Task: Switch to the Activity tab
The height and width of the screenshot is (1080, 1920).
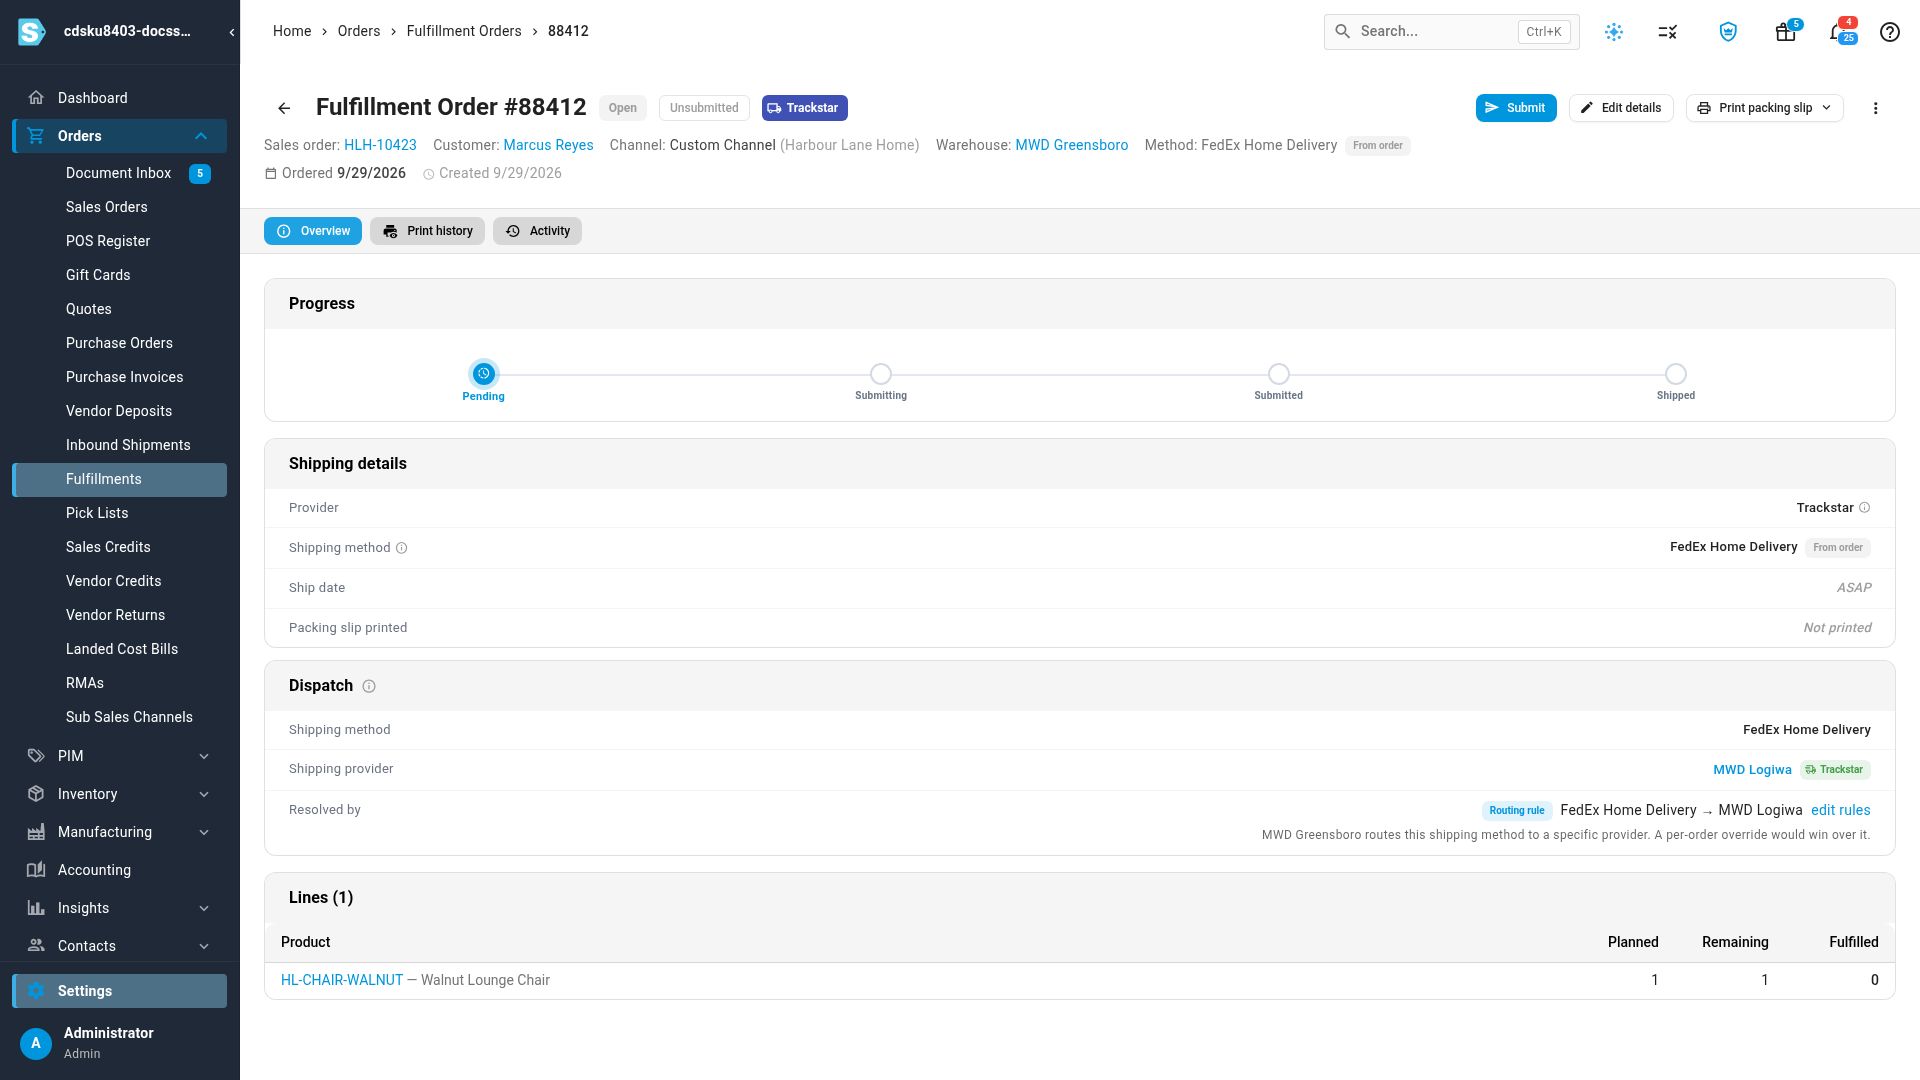Action: click(537, 231)
